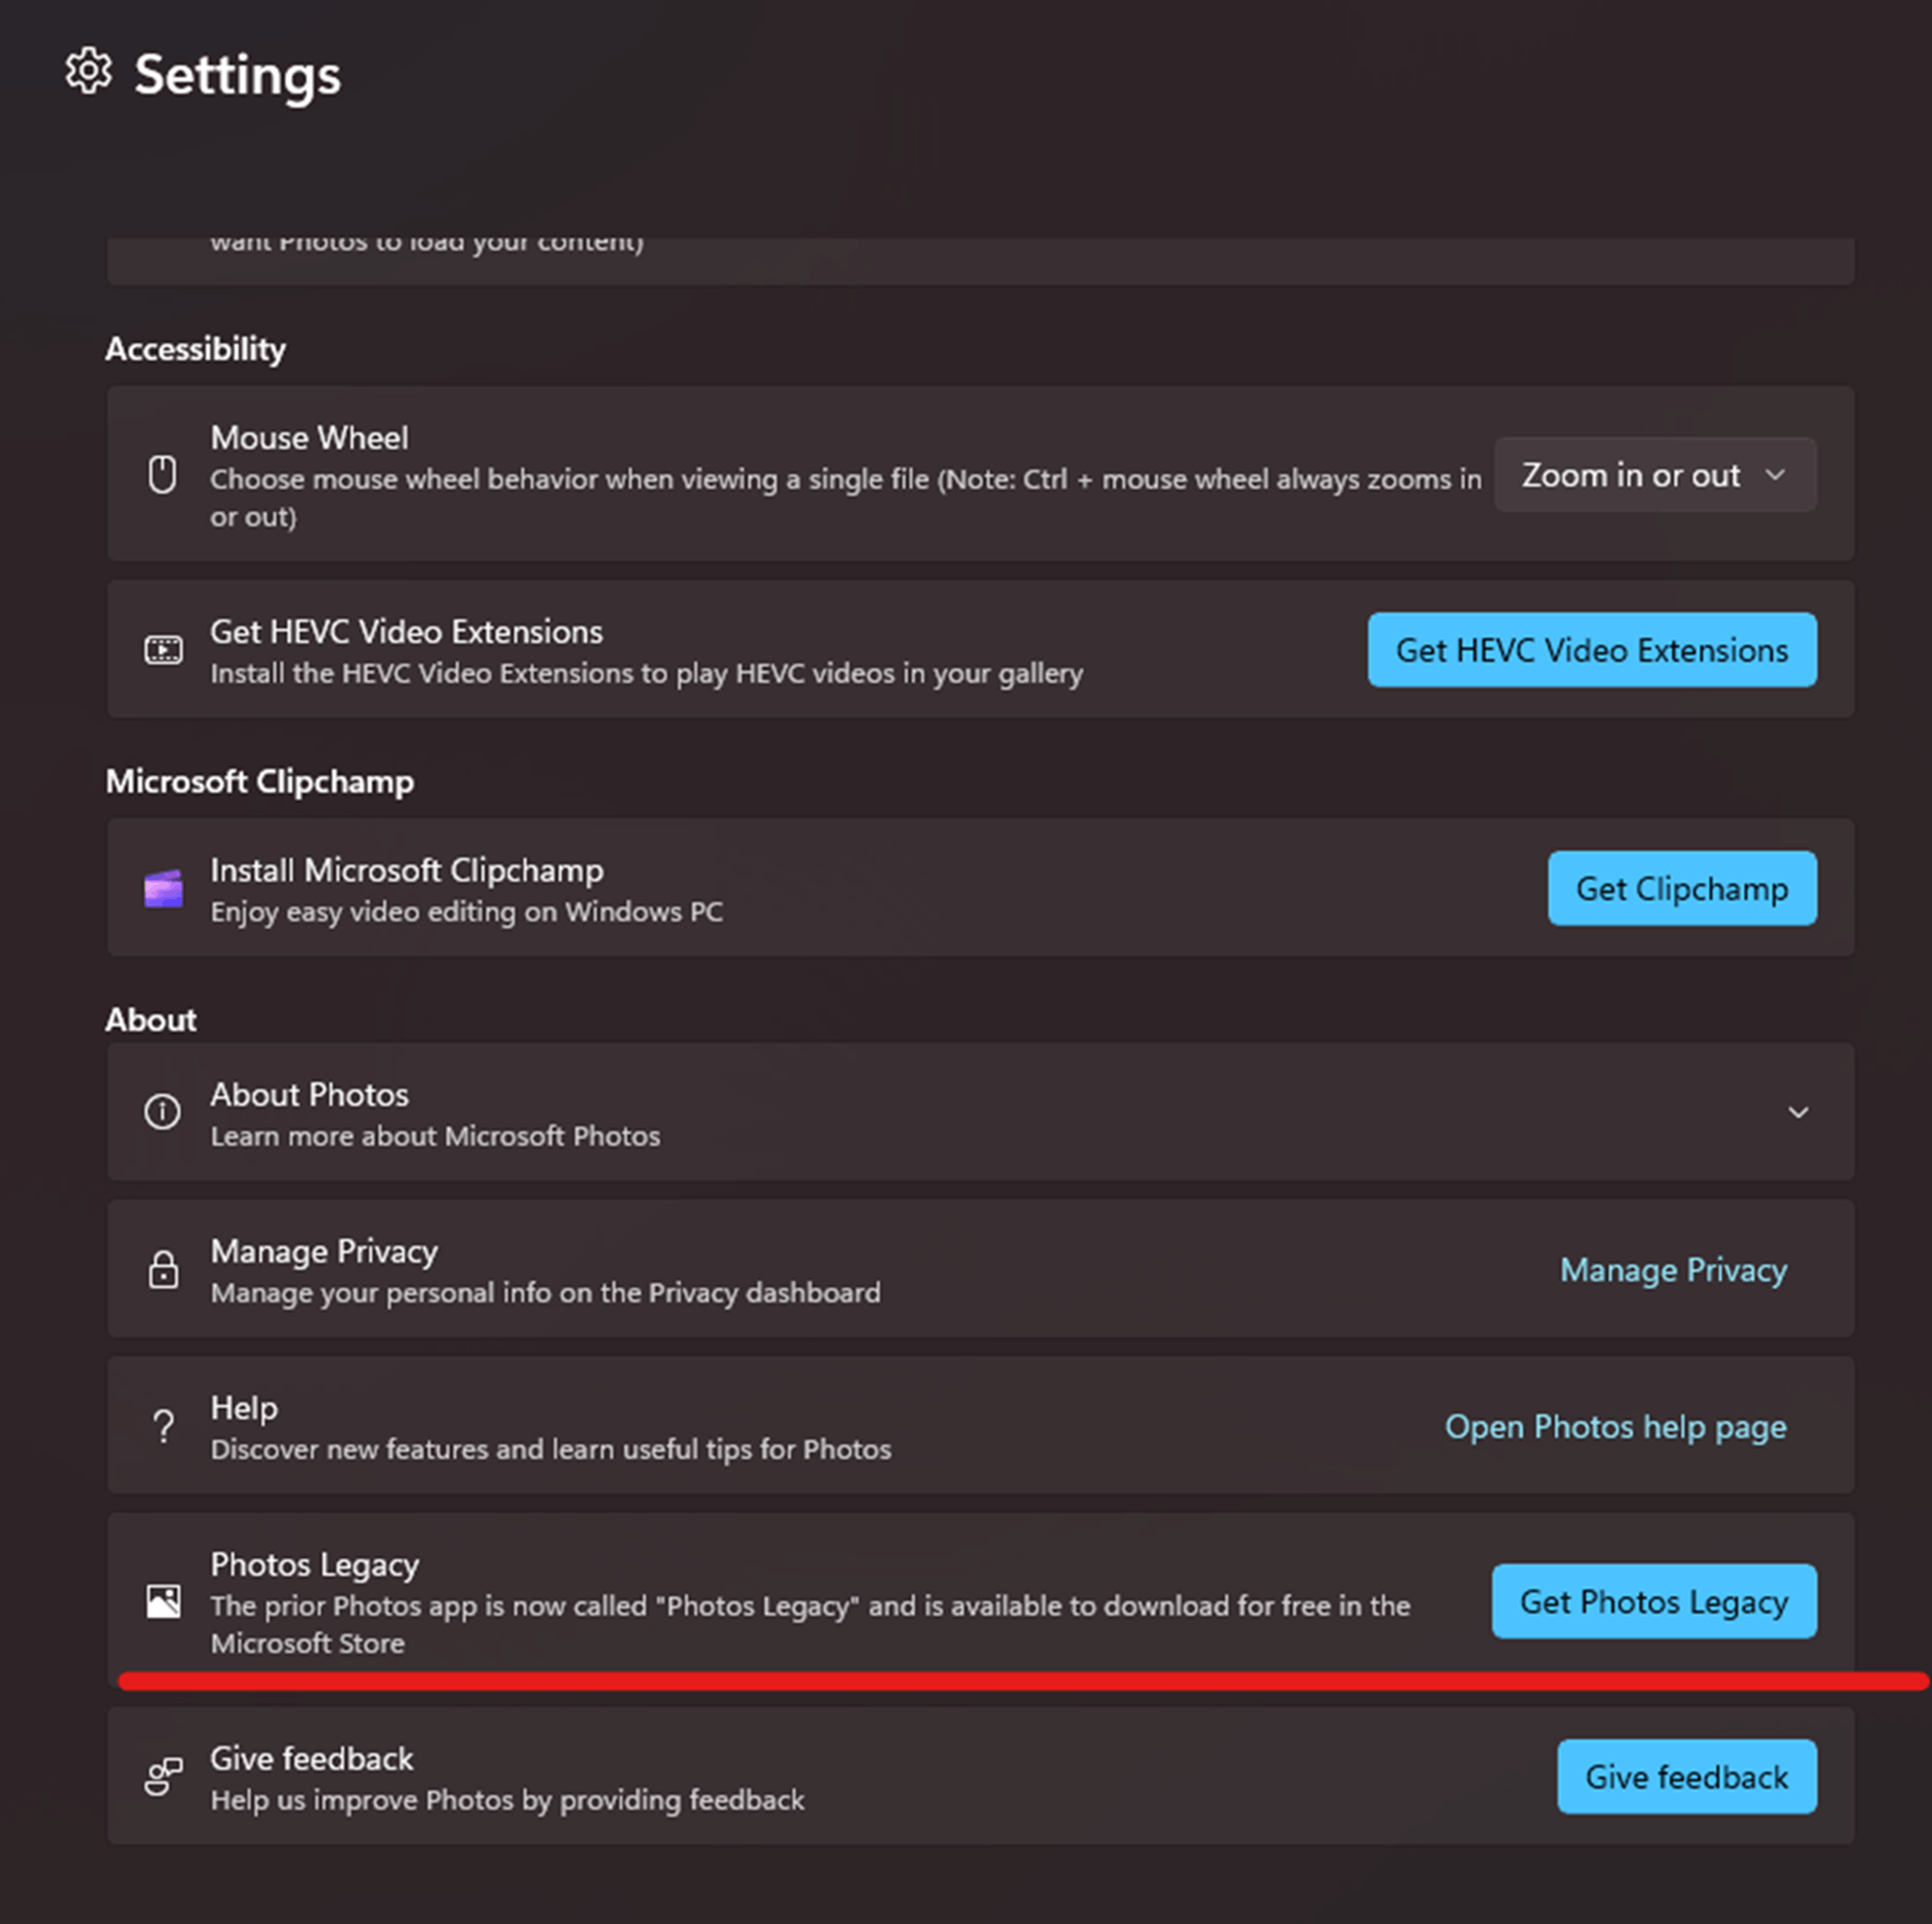Click the Microsoft Clipchamp logo icon
1932x1924 pixels.
click(163, 889)
